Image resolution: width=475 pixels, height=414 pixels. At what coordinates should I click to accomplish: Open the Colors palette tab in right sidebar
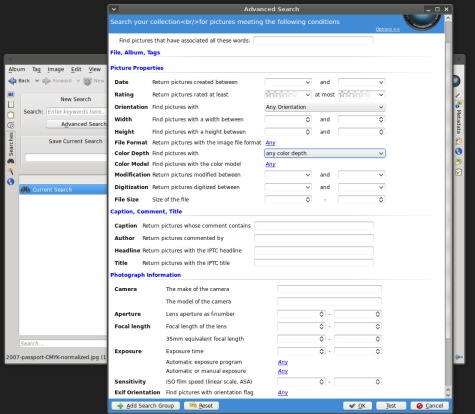pos(459,141)
